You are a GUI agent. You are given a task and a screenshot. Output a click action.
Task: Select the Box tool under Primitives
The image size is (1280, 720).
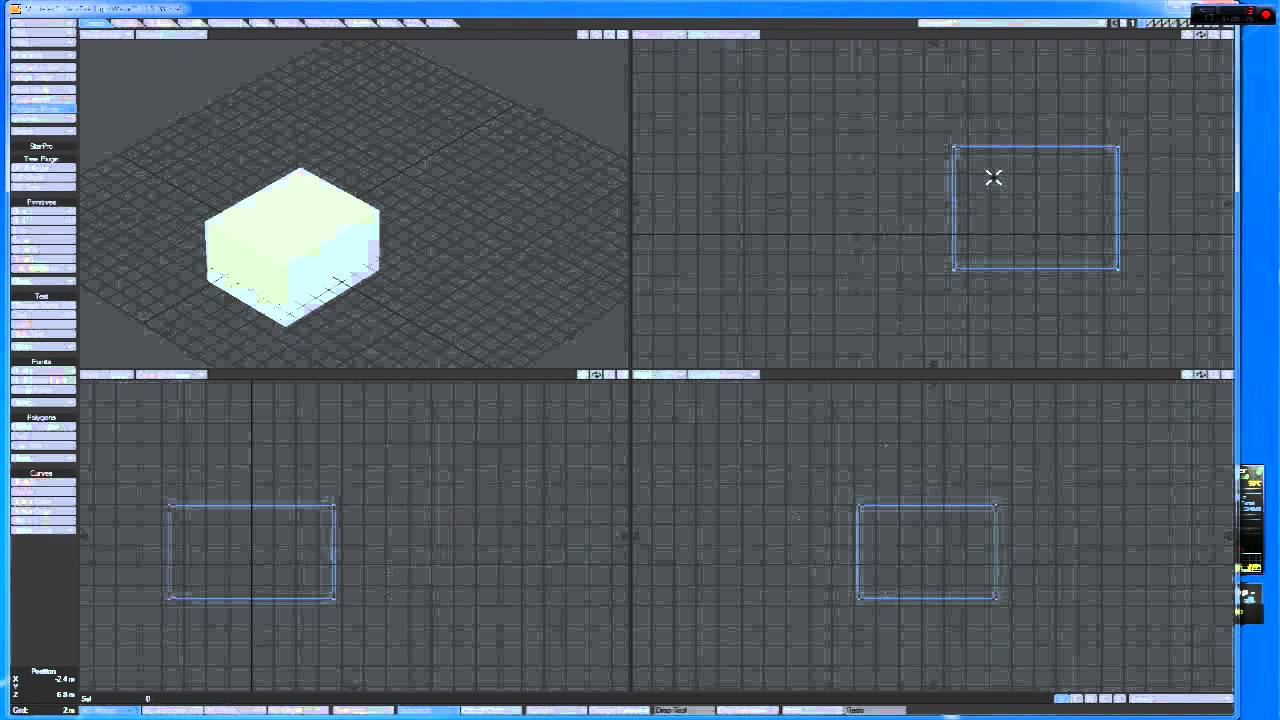[x=43, y=211]
